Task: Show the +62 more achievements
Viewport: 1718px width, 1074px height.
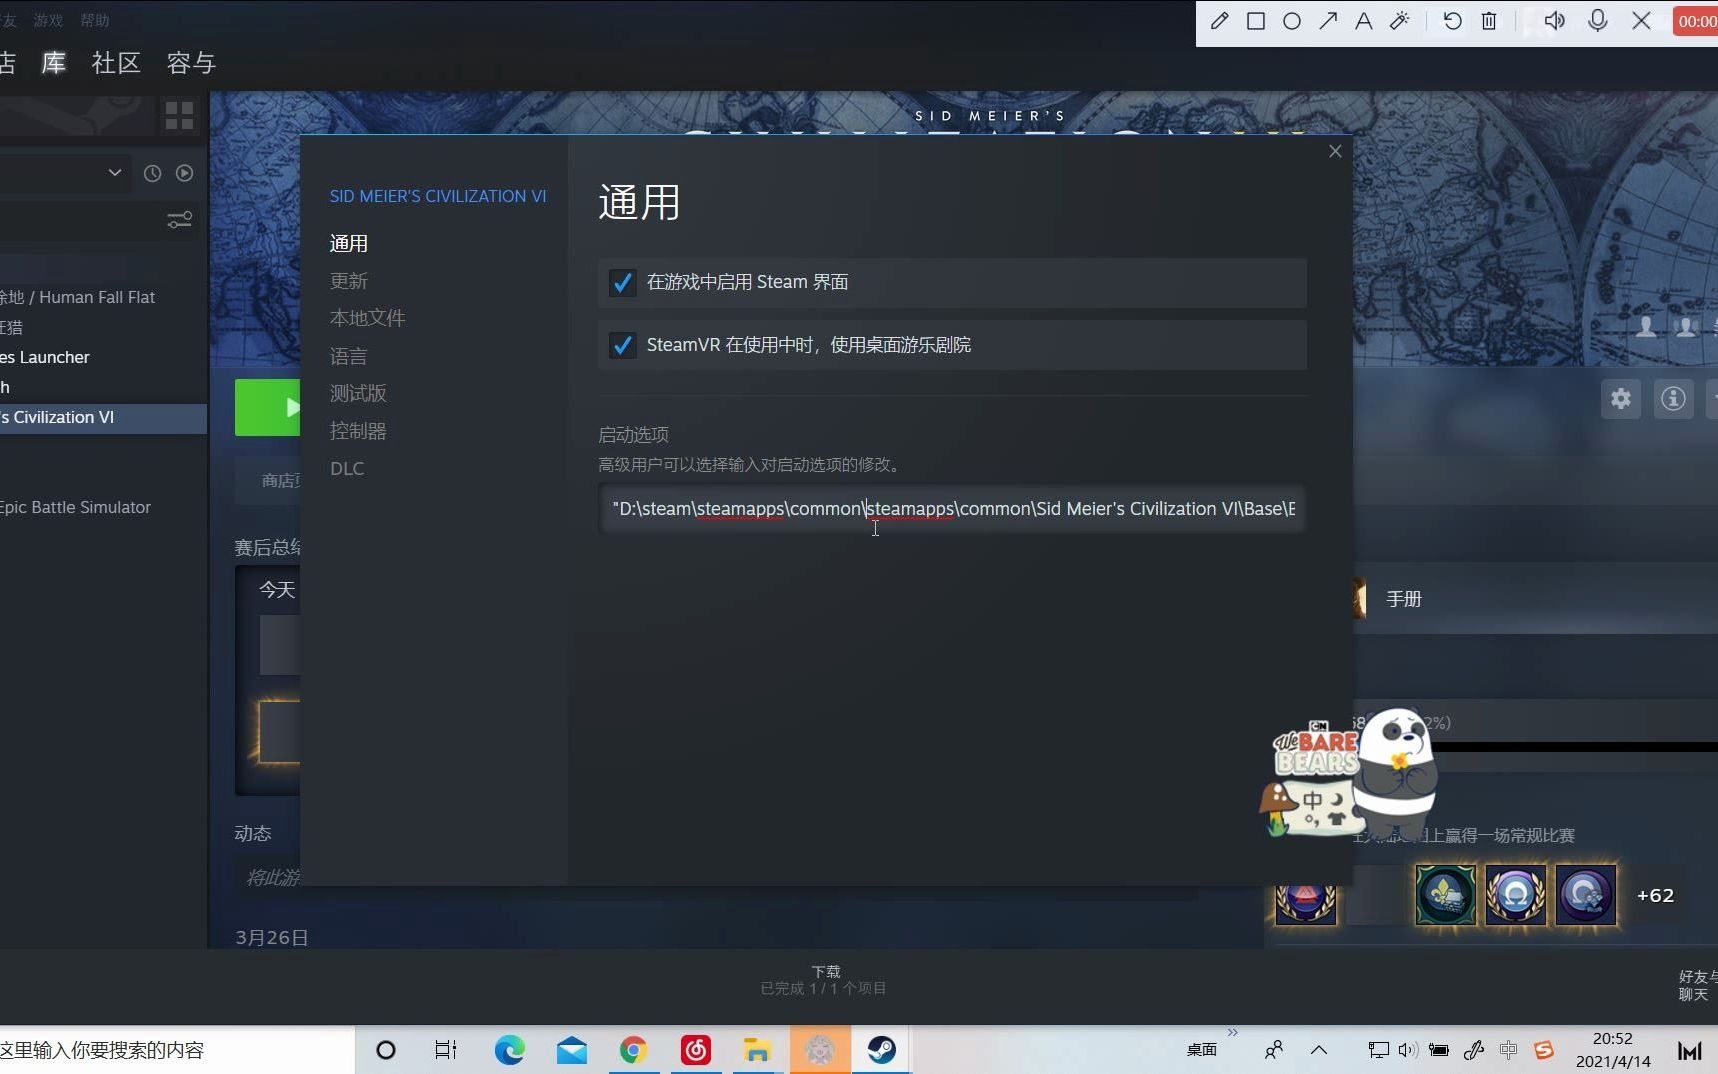Action: click(x=1655, y=896)
